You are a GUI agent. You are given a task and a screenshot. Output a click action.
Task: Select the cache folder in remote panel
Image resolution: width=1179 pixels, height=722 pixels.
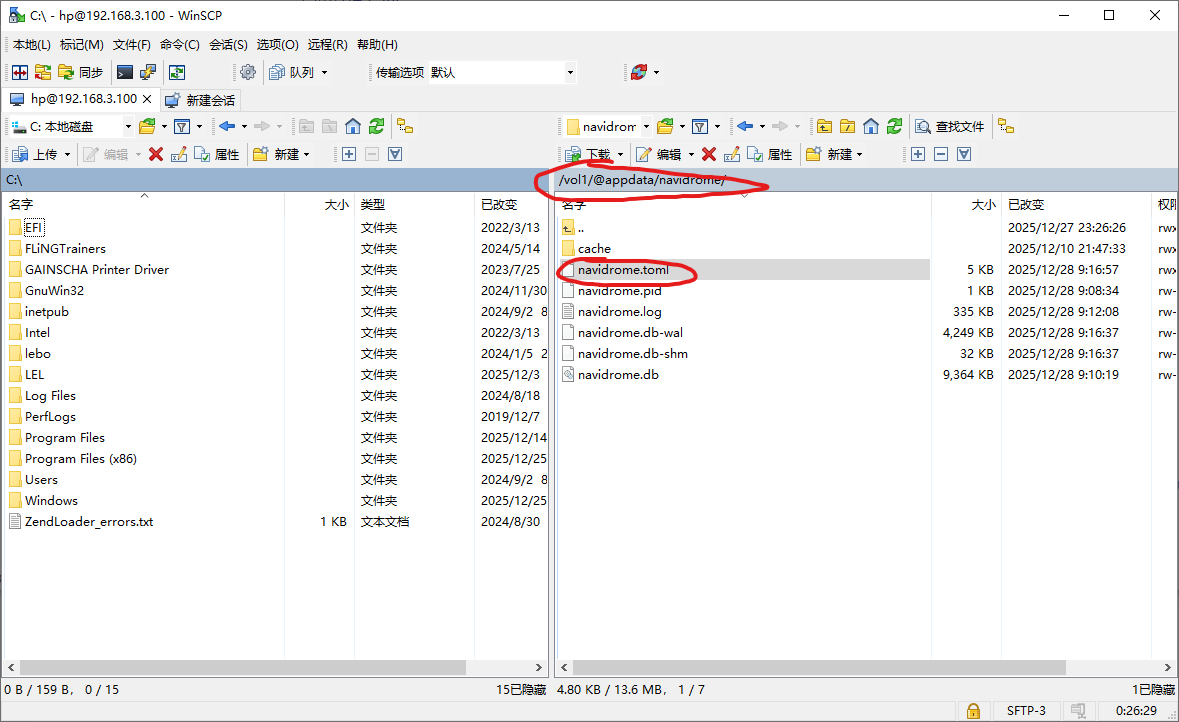pos(594,248)
